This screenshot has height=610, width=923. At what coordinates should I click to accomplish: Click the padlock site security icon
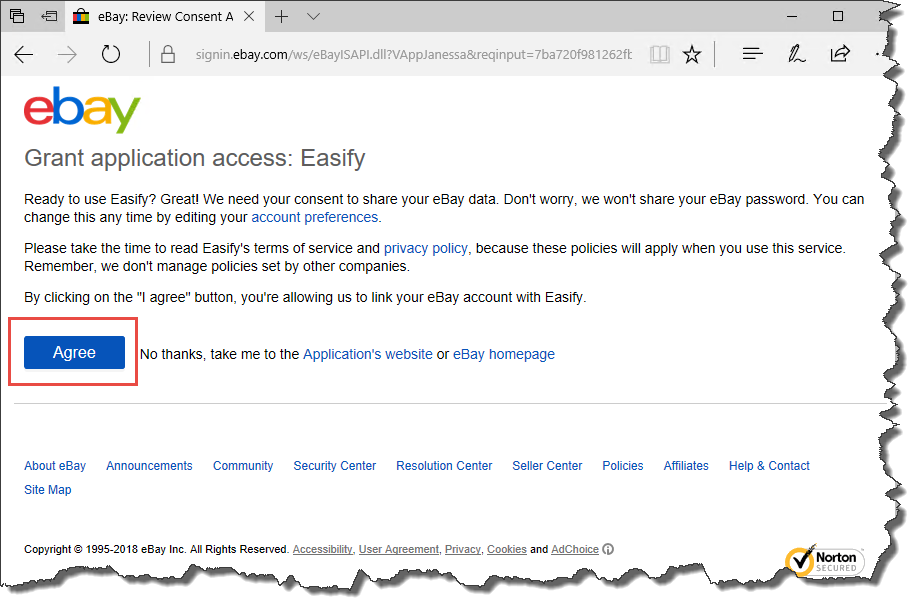168,54
